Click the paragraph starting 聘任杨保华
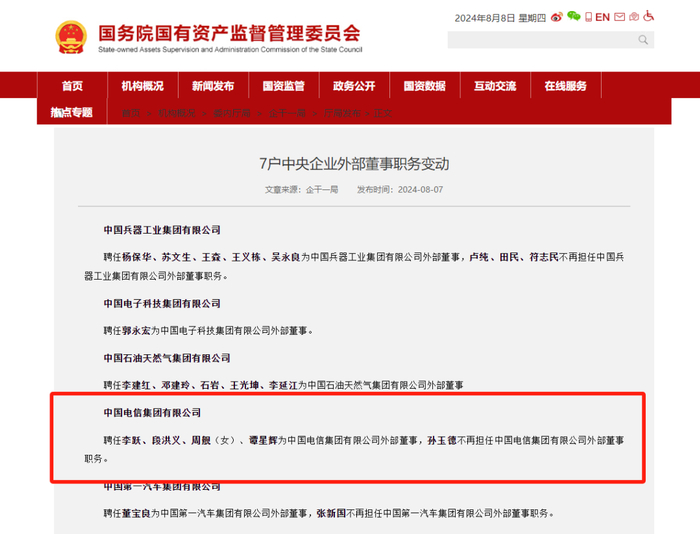Screen dimensions: 700x534 (x=354, y=267)
